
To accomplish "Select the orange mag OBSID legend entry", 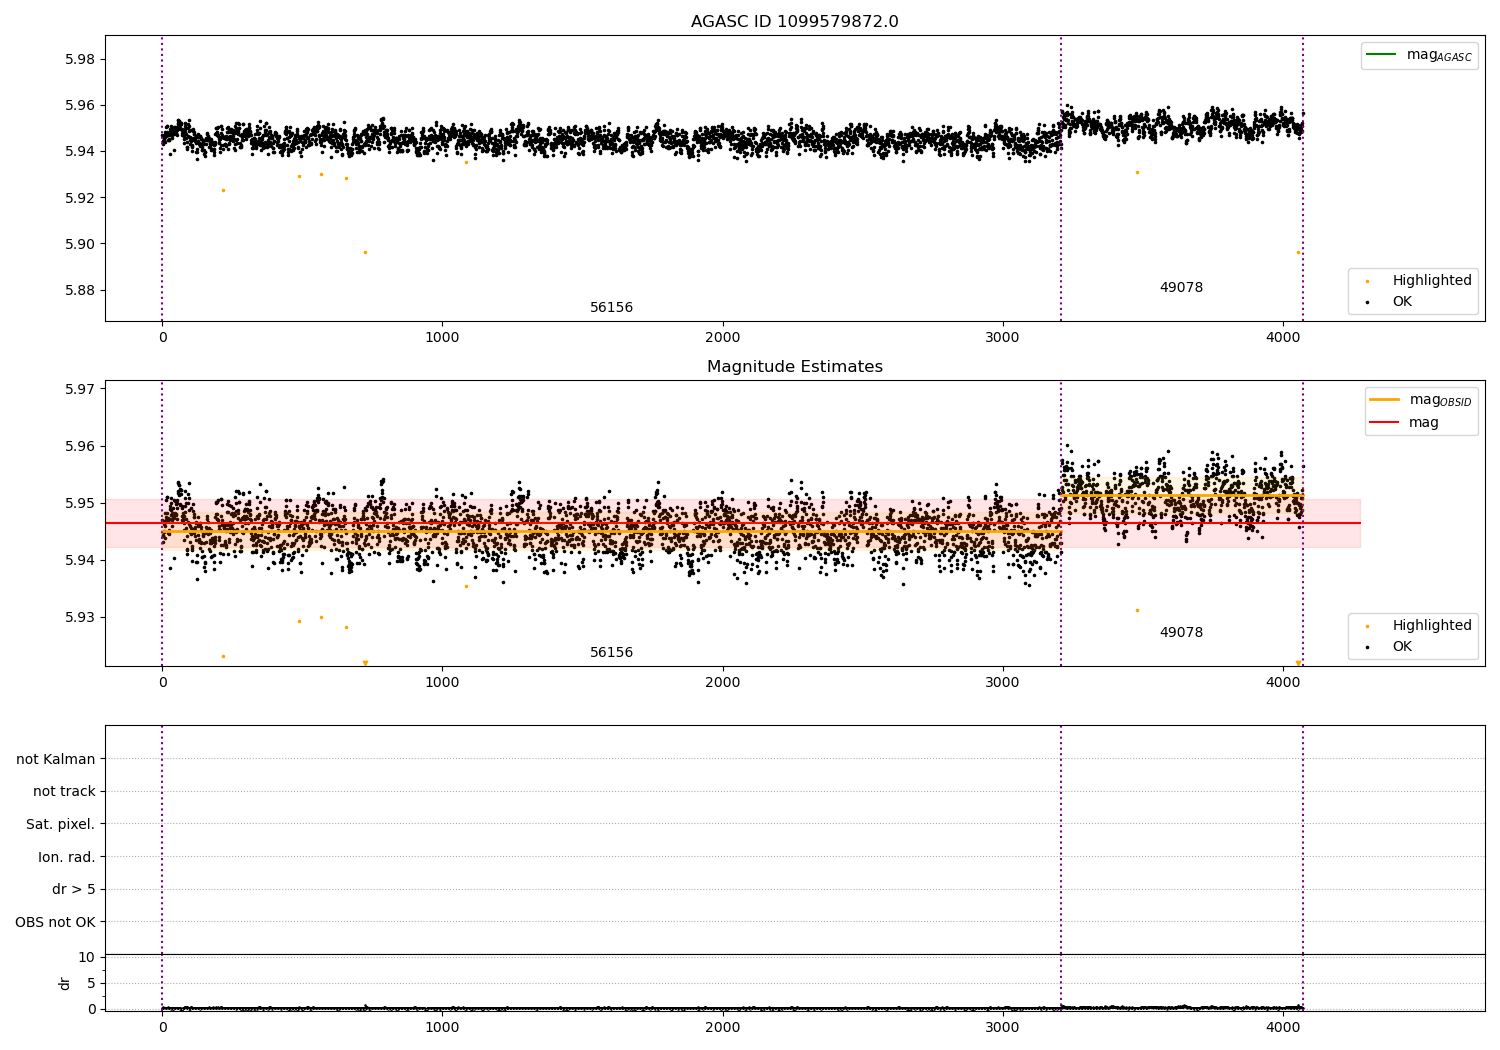I will (1420, 400).
